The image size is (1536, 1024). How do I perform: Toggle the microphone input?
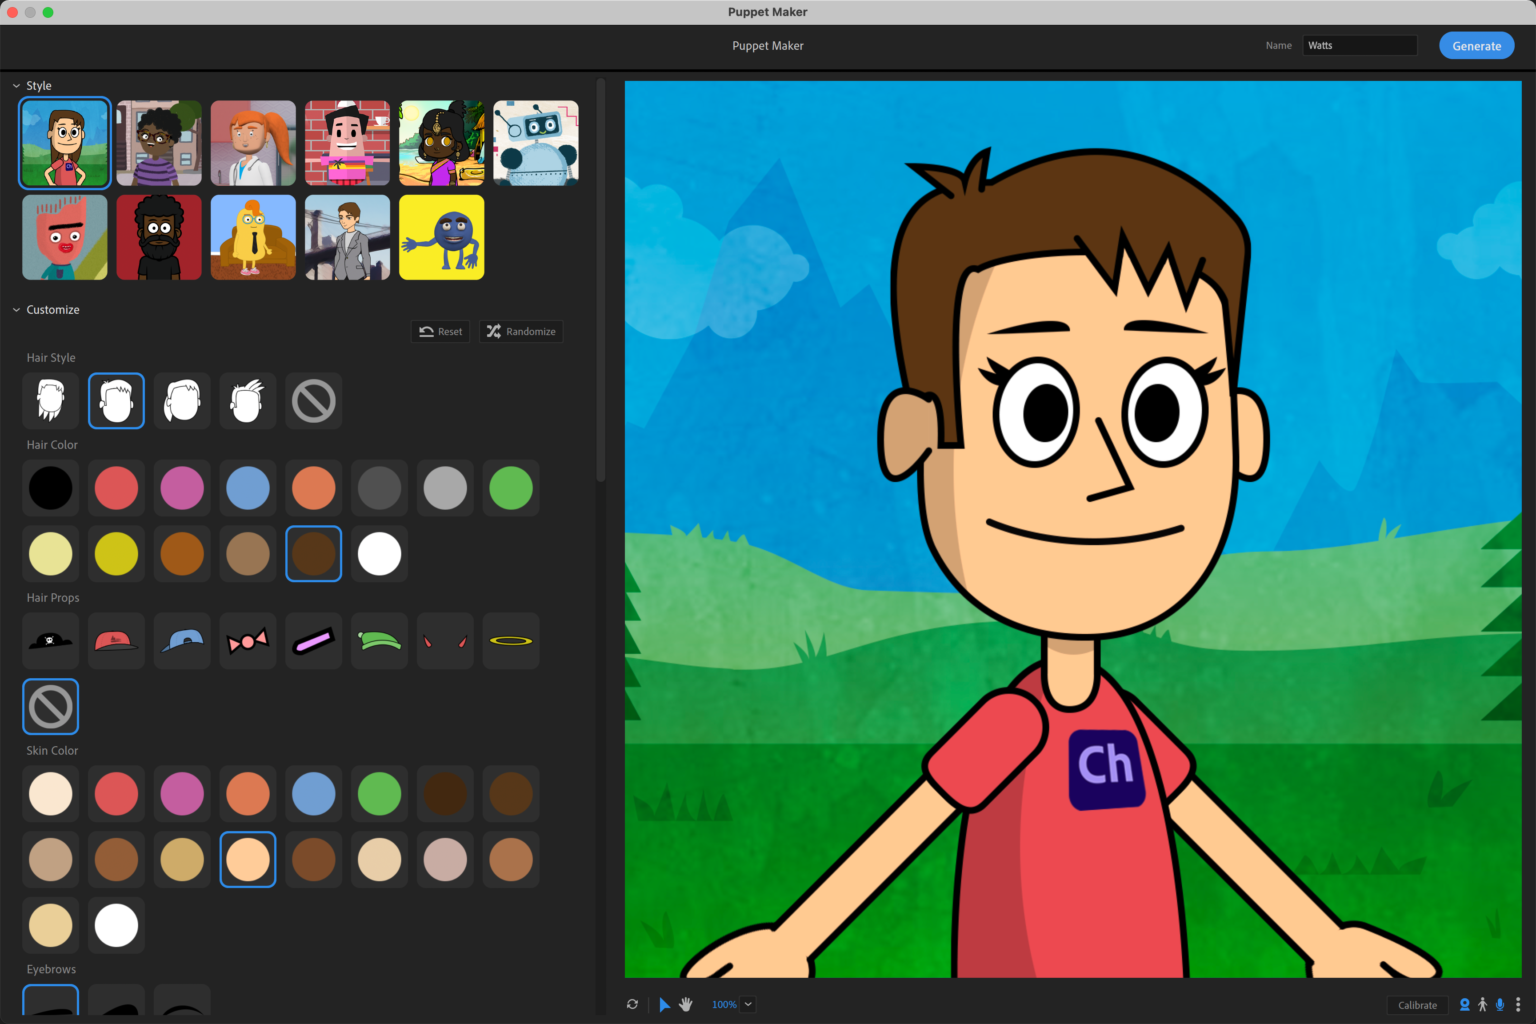1500,1005
